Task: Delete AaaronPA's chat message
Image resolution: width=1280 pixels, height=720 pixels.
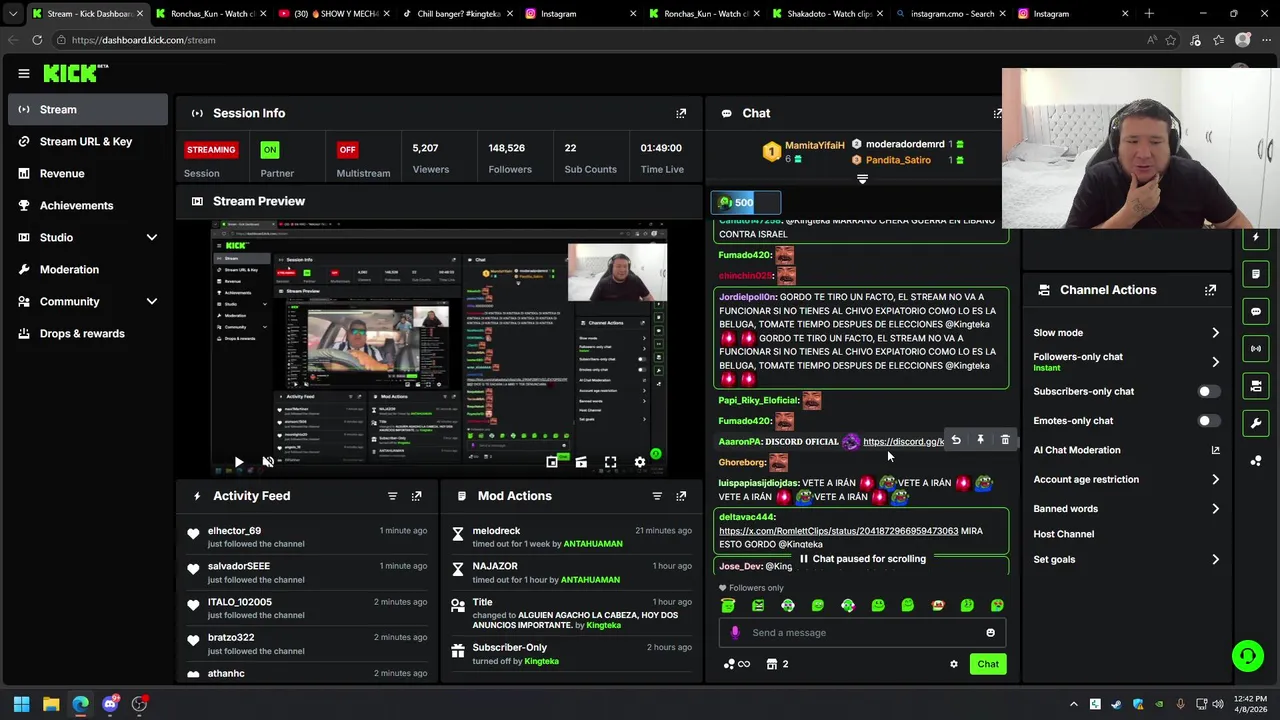Action: tap(1005, 440)
